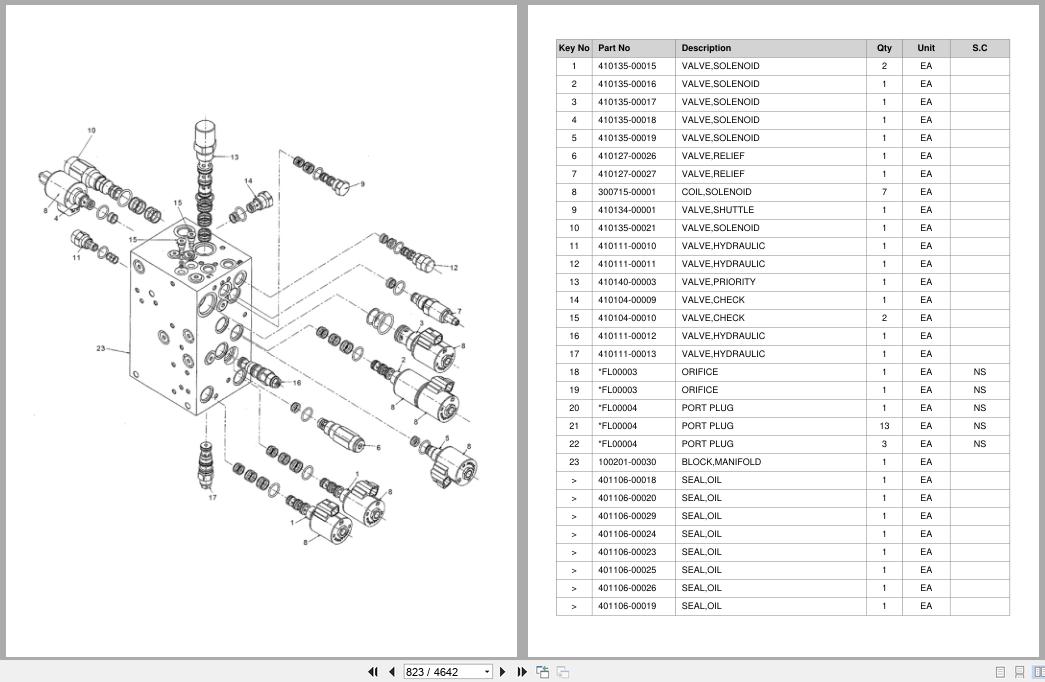Screen dimensions: 1045x682
Task: Click the go-to-previous-view icon
Action: [542, 672]
